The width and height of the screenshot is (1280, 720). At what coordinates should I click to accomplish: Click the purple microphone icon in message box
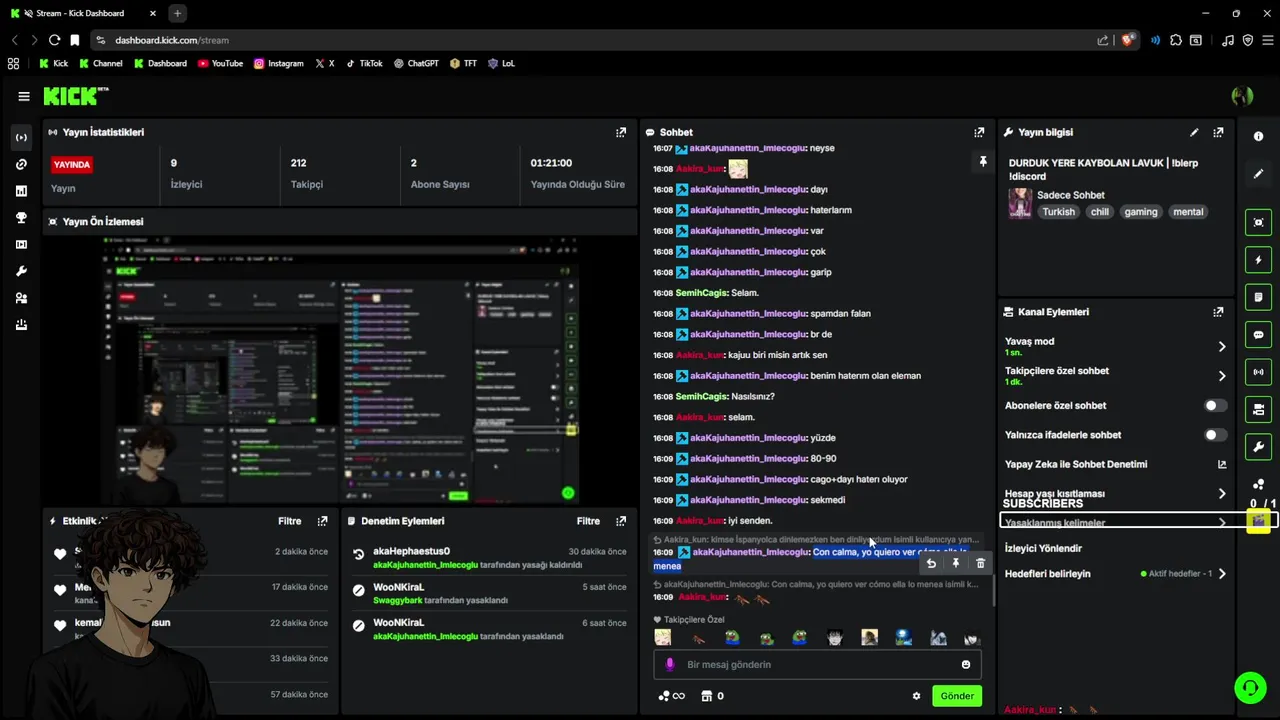point(670,665)
